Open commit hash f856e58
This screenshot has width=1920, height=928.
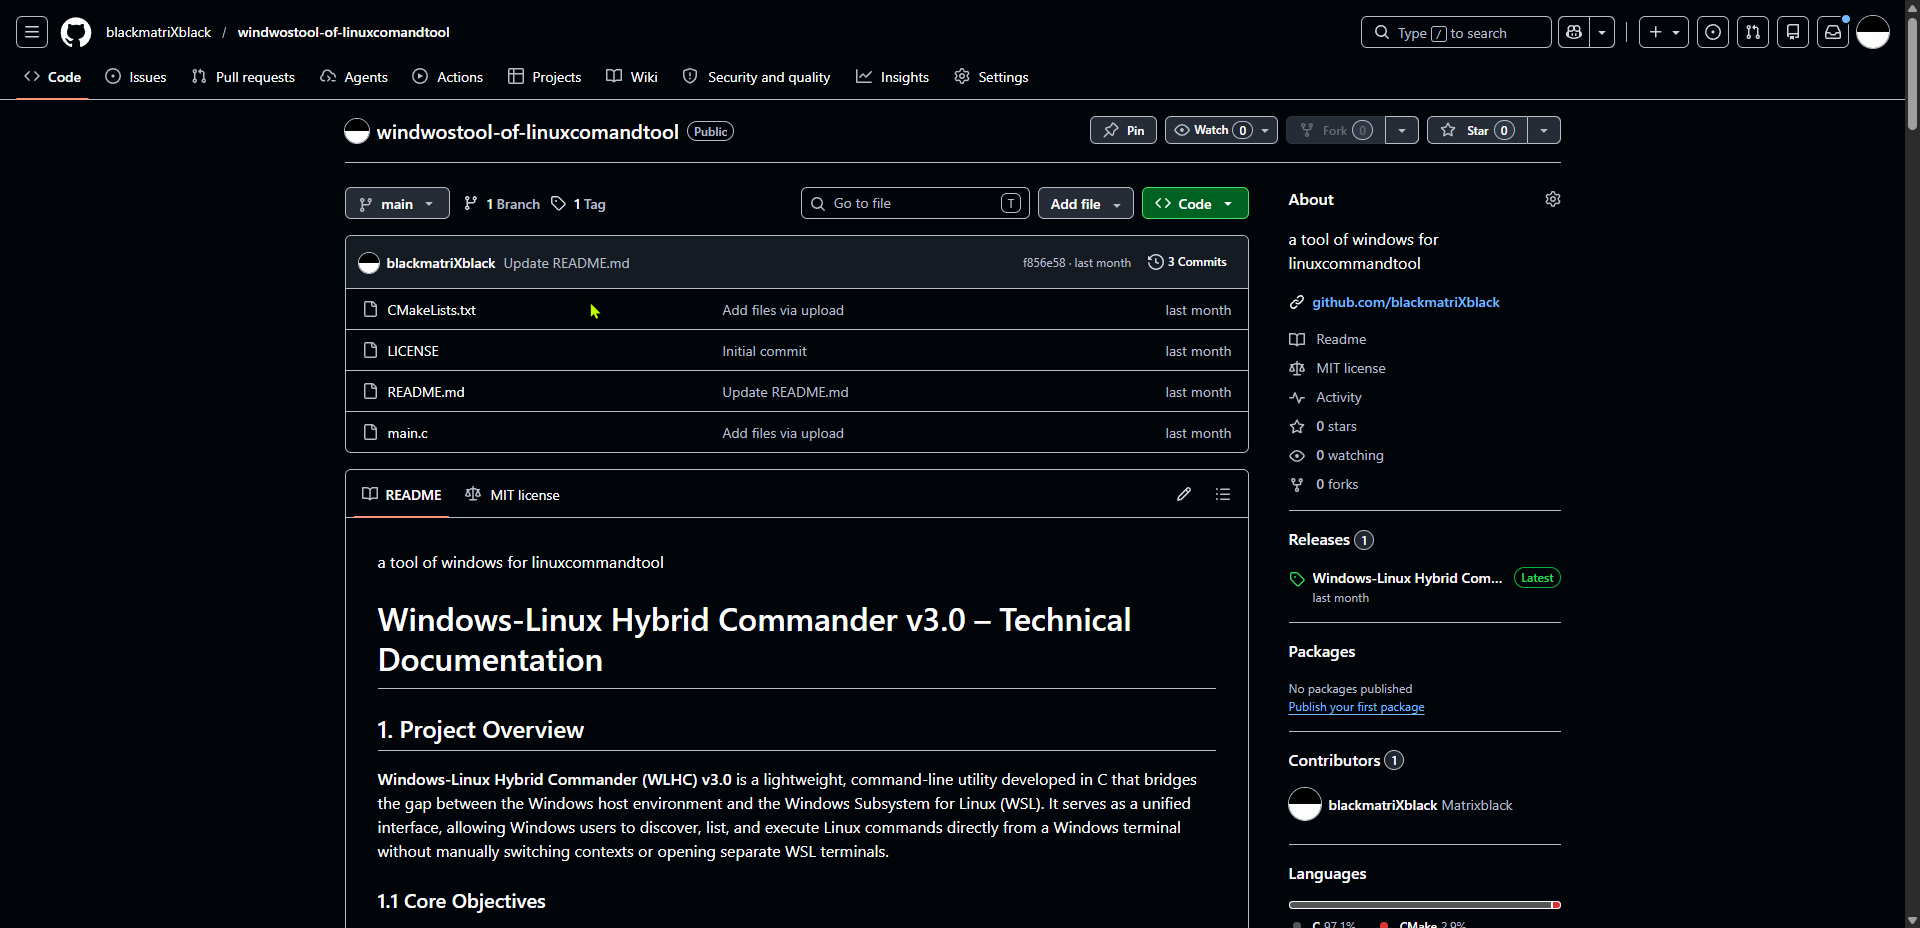(x=1043, y=263)
